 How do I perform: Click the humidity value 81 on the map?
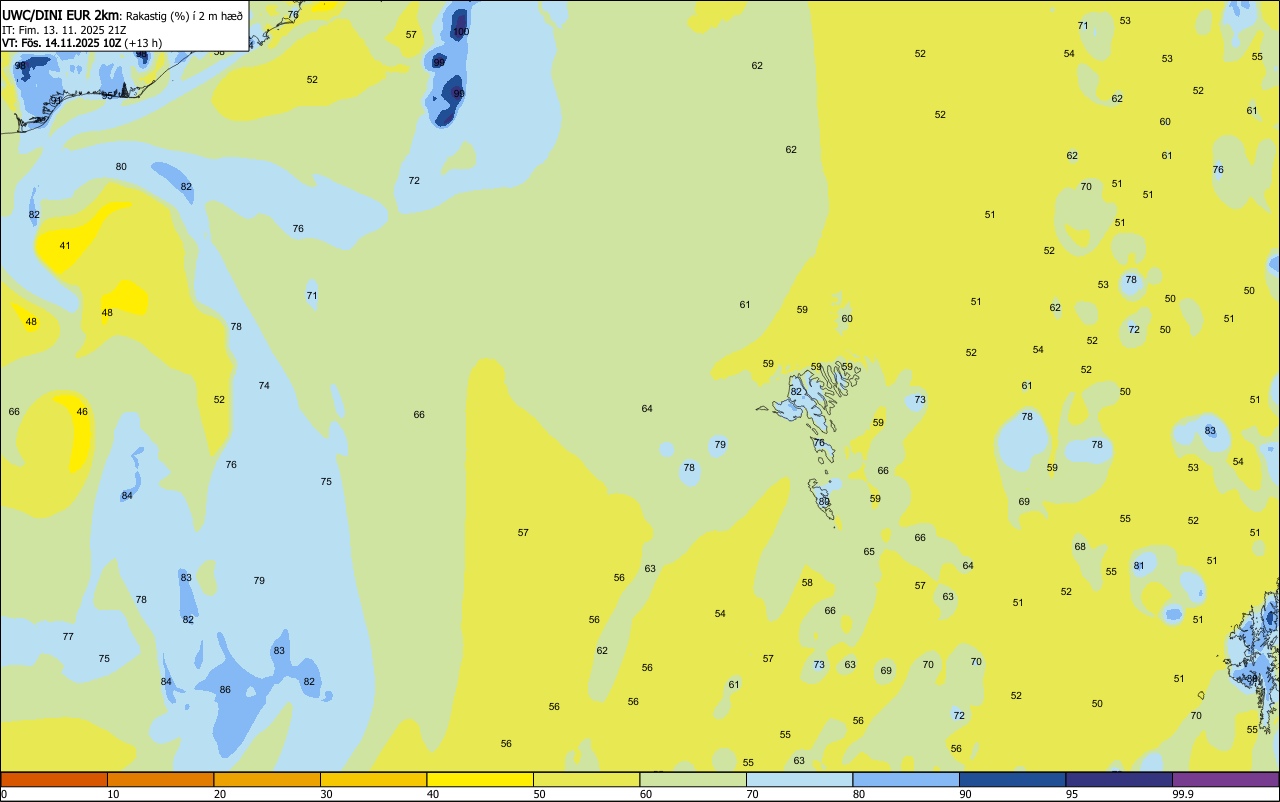[x=1139, y=566]
